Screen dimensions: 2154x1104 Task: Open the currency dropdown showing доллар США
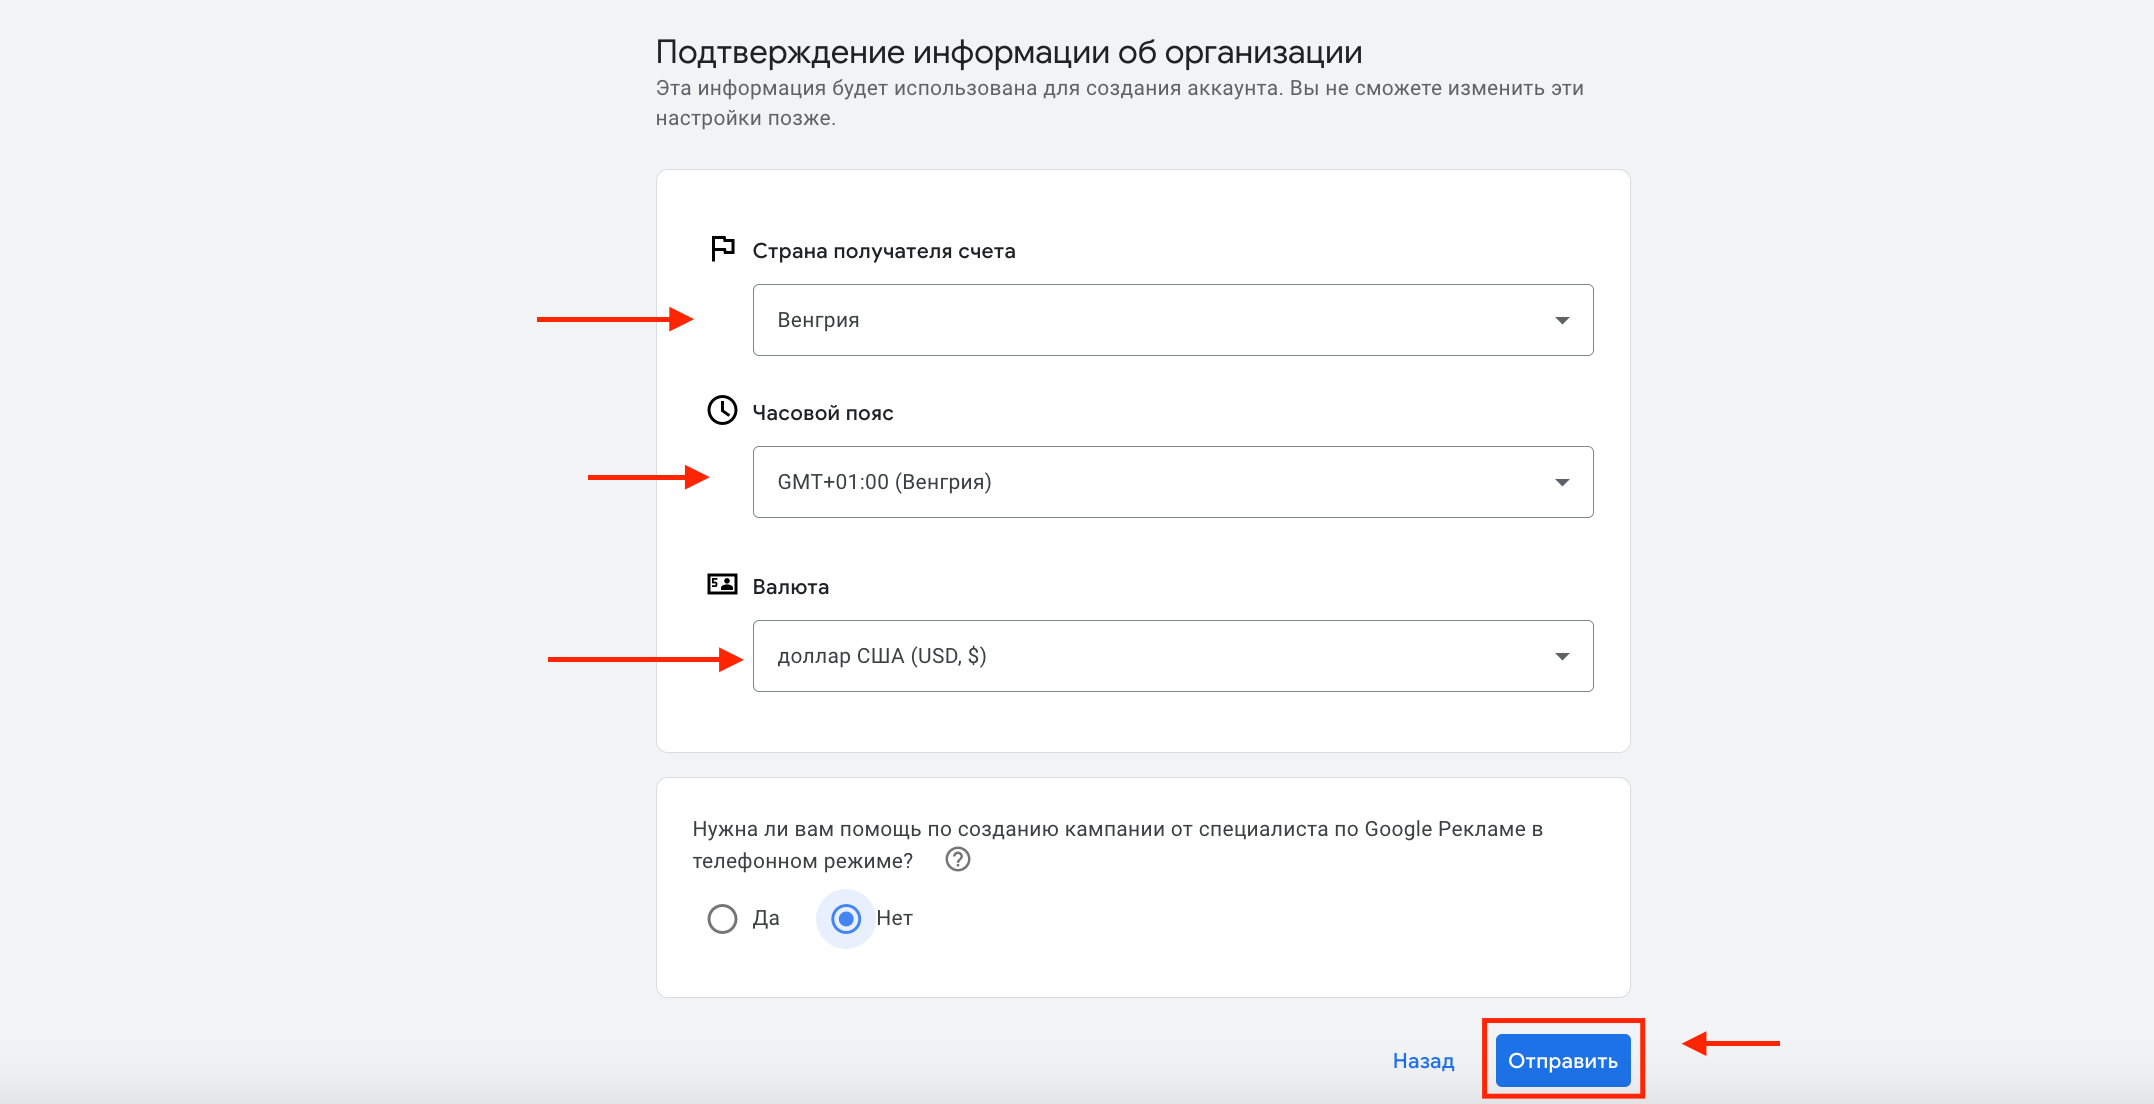point(1172,656)
